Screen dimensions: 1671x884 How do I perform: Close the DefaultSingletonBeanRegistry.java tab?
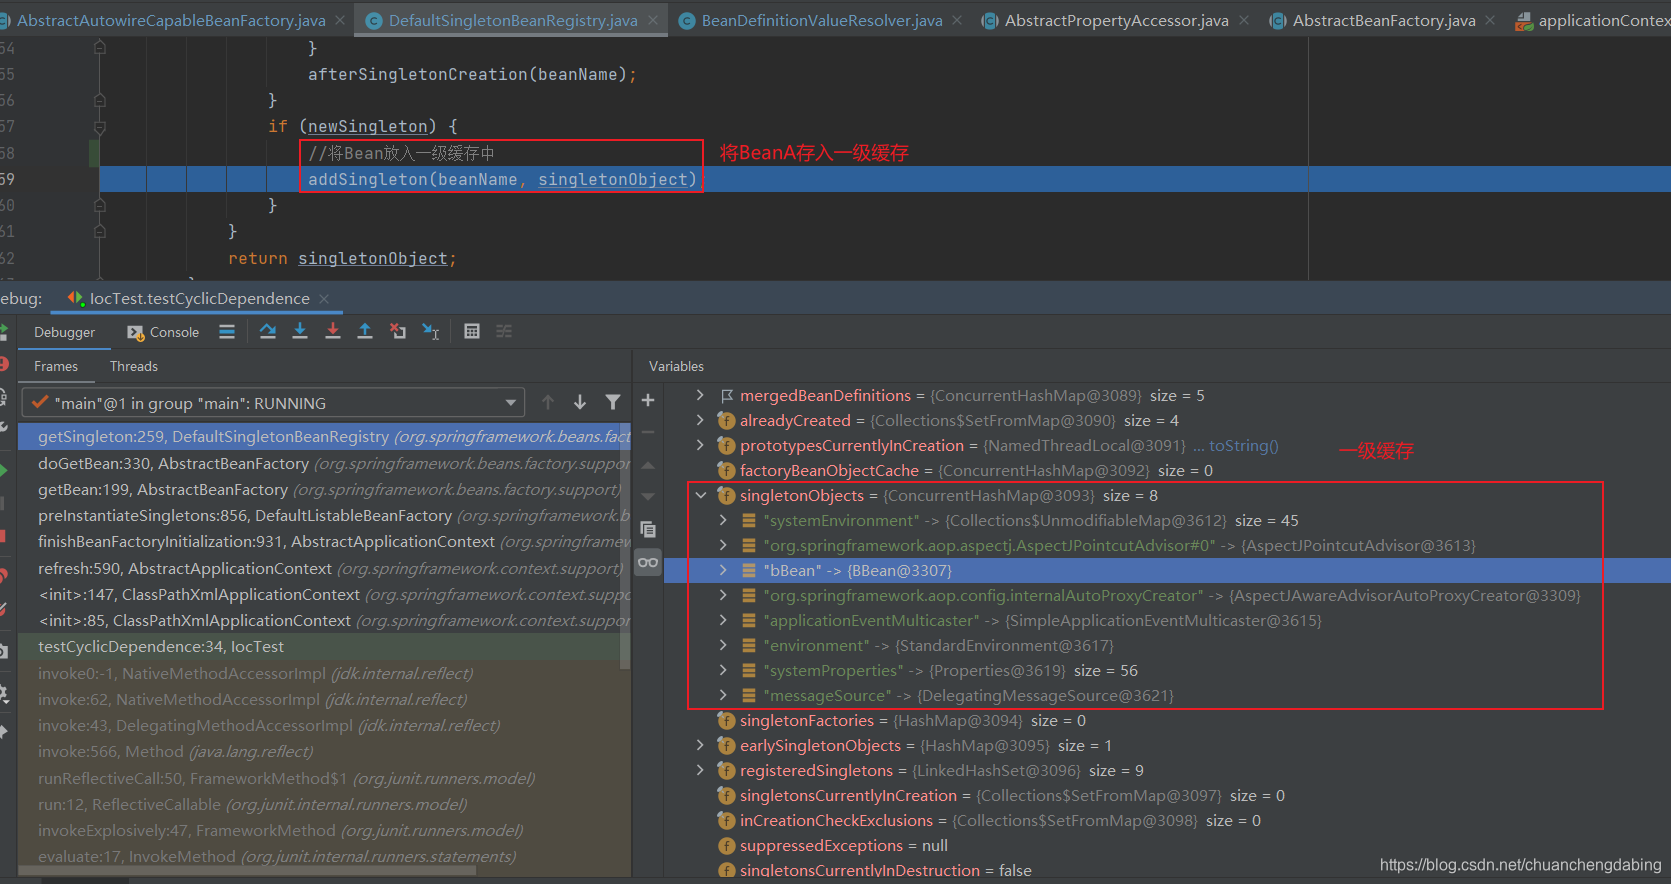653,20
